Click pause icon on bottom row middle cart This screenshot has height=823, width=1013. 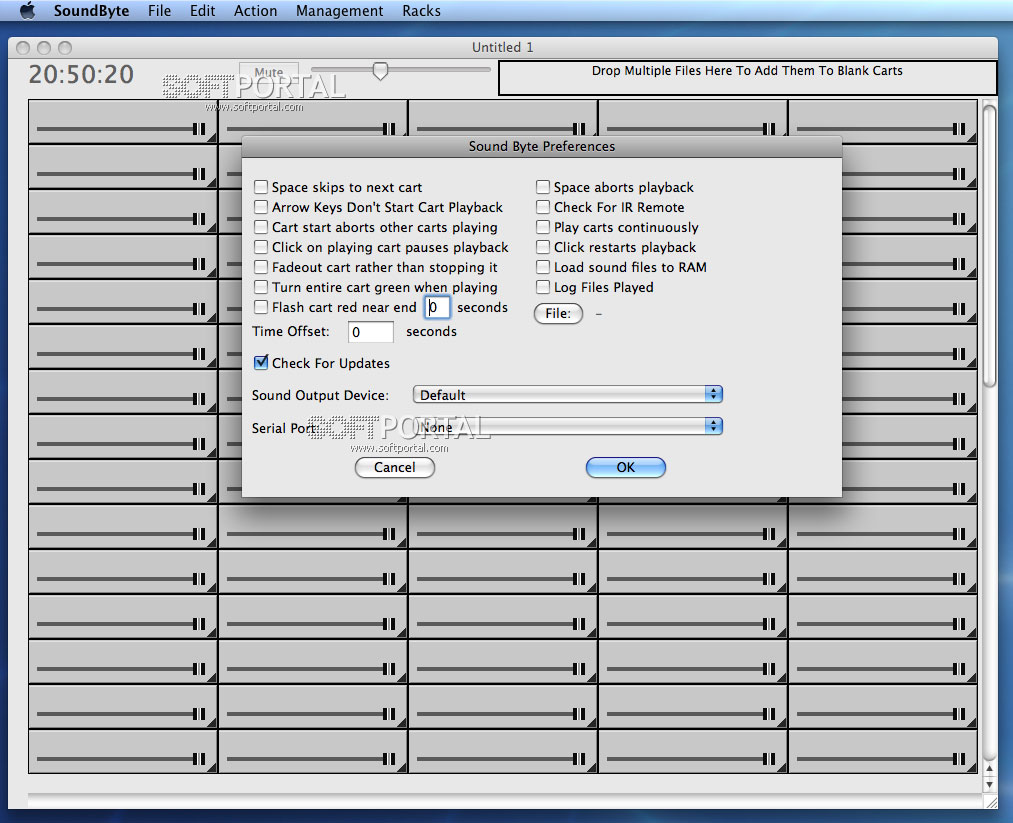point(579,759)
